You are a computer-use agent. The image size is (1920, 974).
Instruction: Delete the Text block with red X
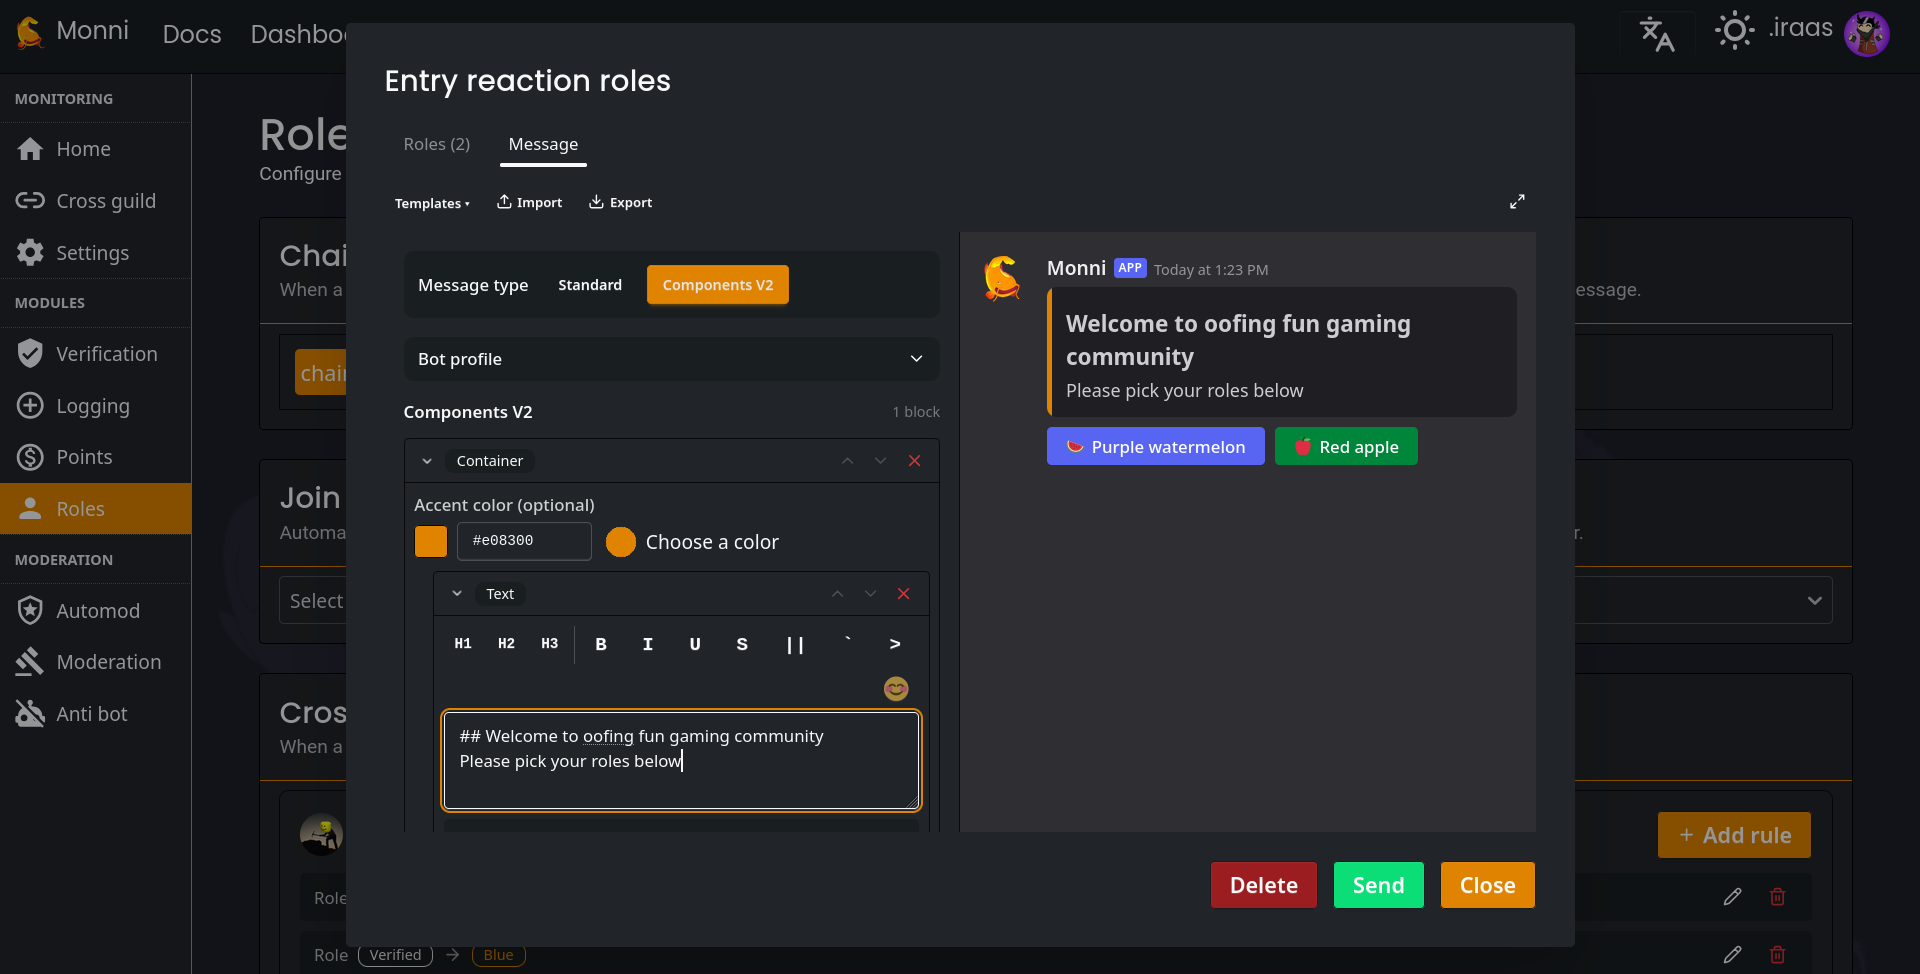[903, 594]
